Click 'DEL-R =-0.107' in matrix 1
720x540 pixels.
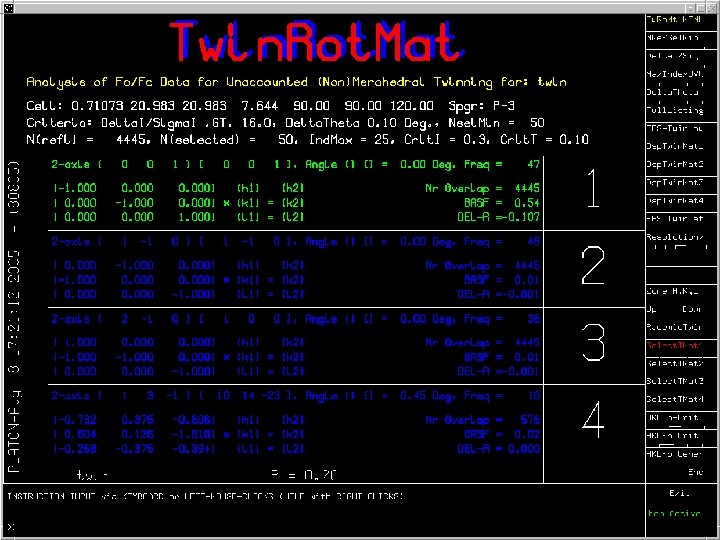498,217
